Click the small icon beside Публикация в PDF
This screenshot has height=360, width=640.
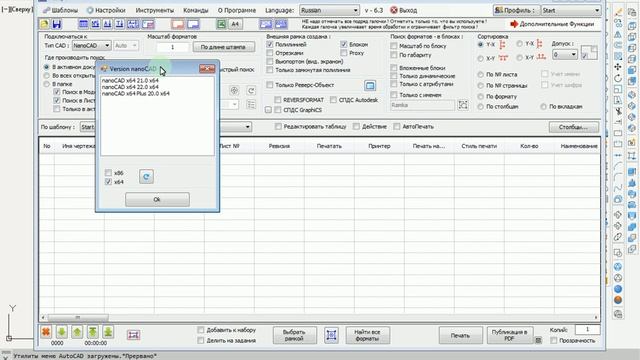tap(538, 340)
